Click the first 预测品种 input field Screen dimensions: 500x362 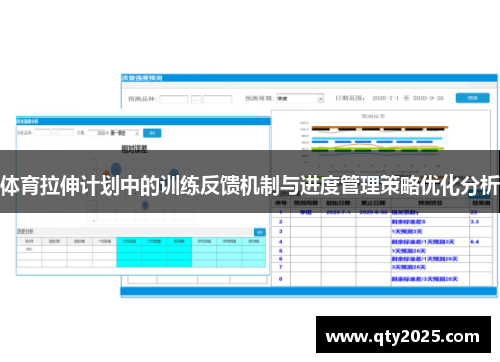click(x=174, y=99)
